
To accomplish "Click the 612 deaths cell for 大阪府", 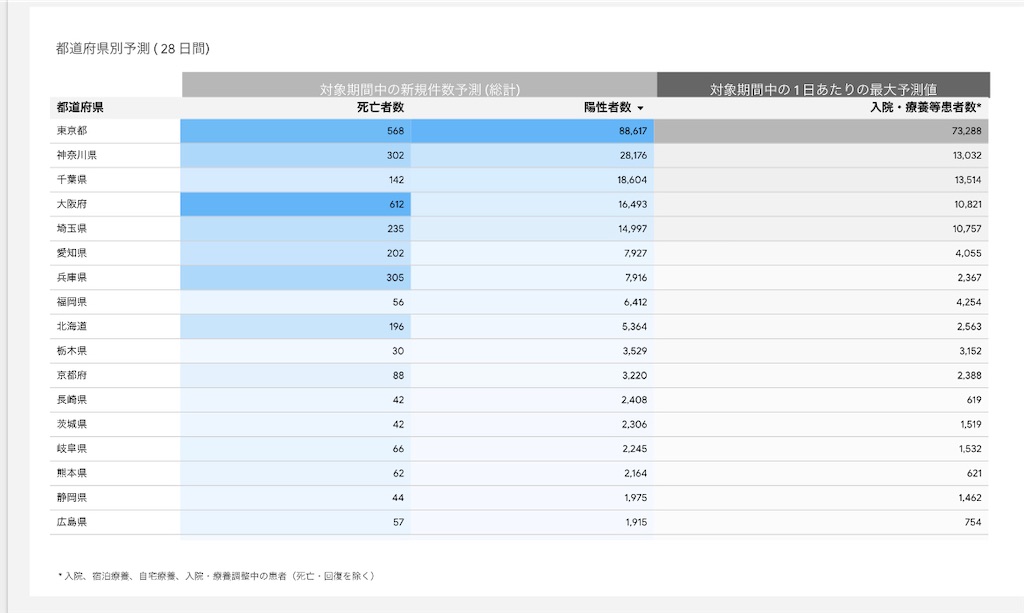I will [296, 204].
